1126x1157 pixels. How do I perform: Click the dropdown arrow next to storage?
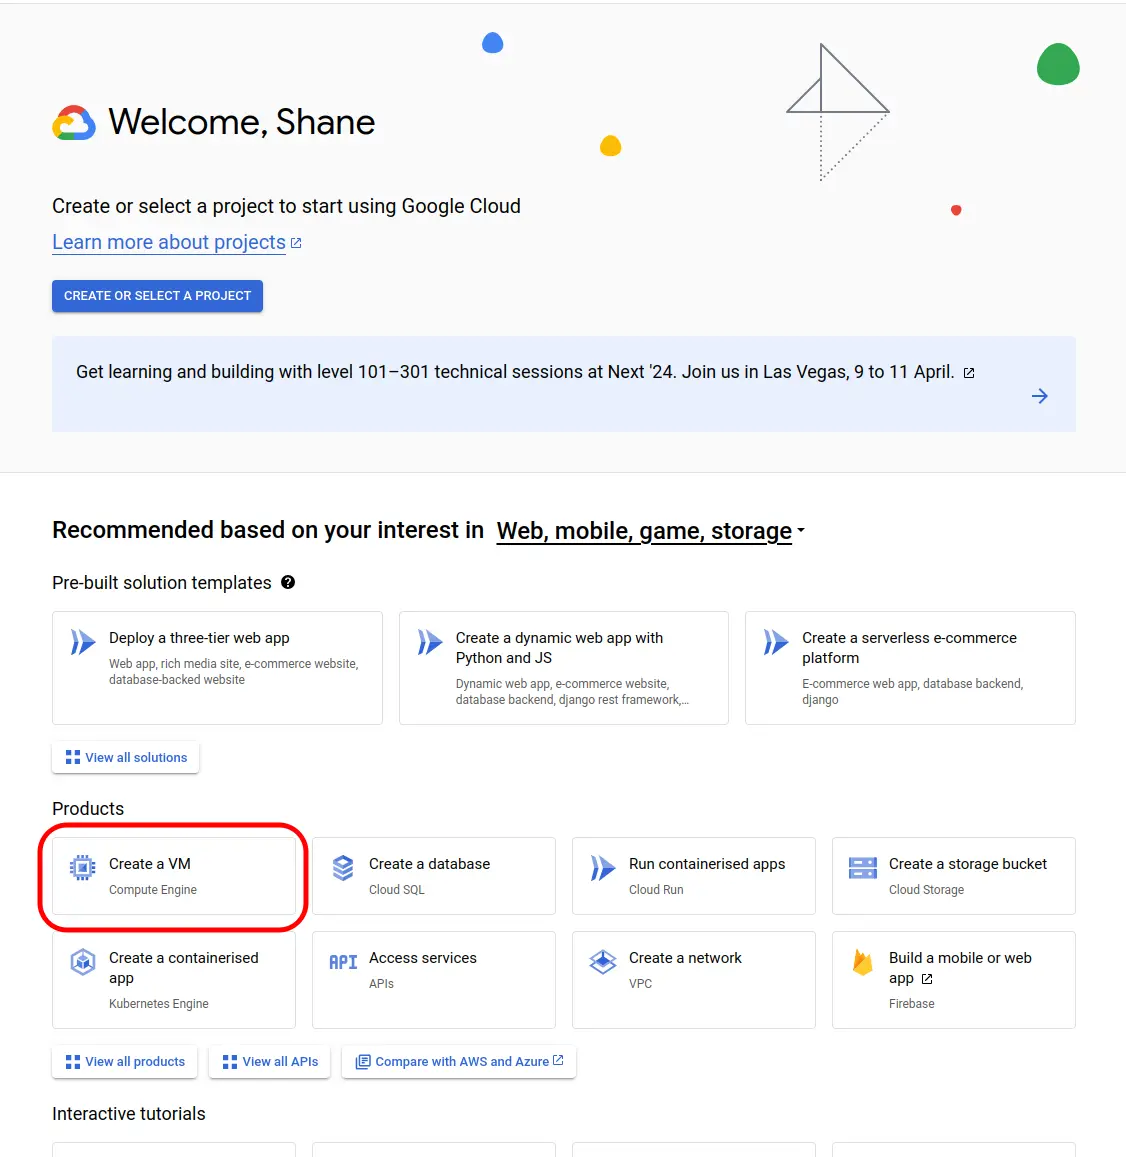click(x=801, y=531)
